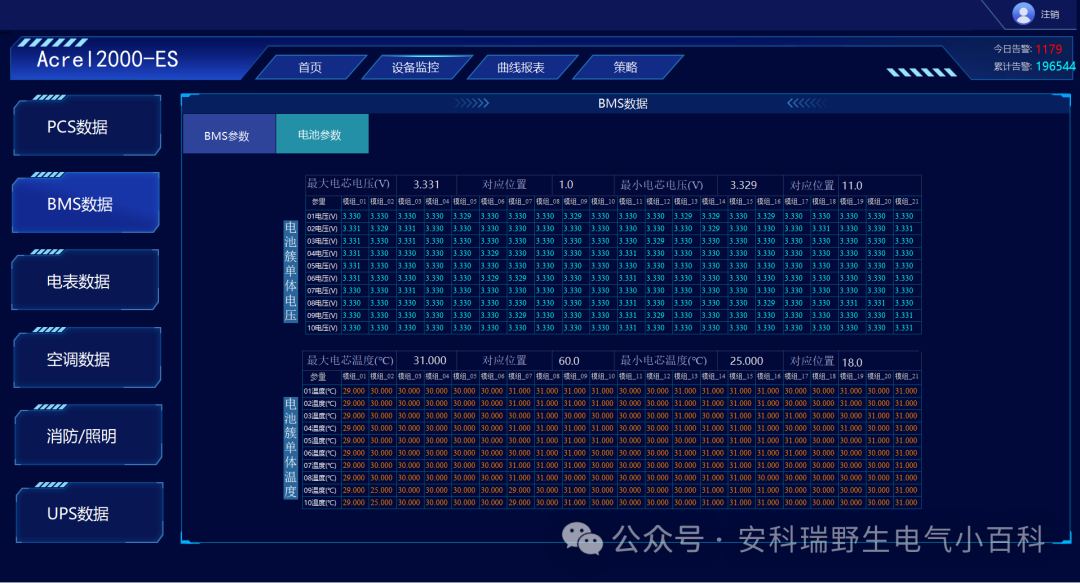The width and height of the screenshot is (1080, 583).
Task: Open 消防/照明 in the sidebar
Action: pyautogui.click(x=87, y=436)
